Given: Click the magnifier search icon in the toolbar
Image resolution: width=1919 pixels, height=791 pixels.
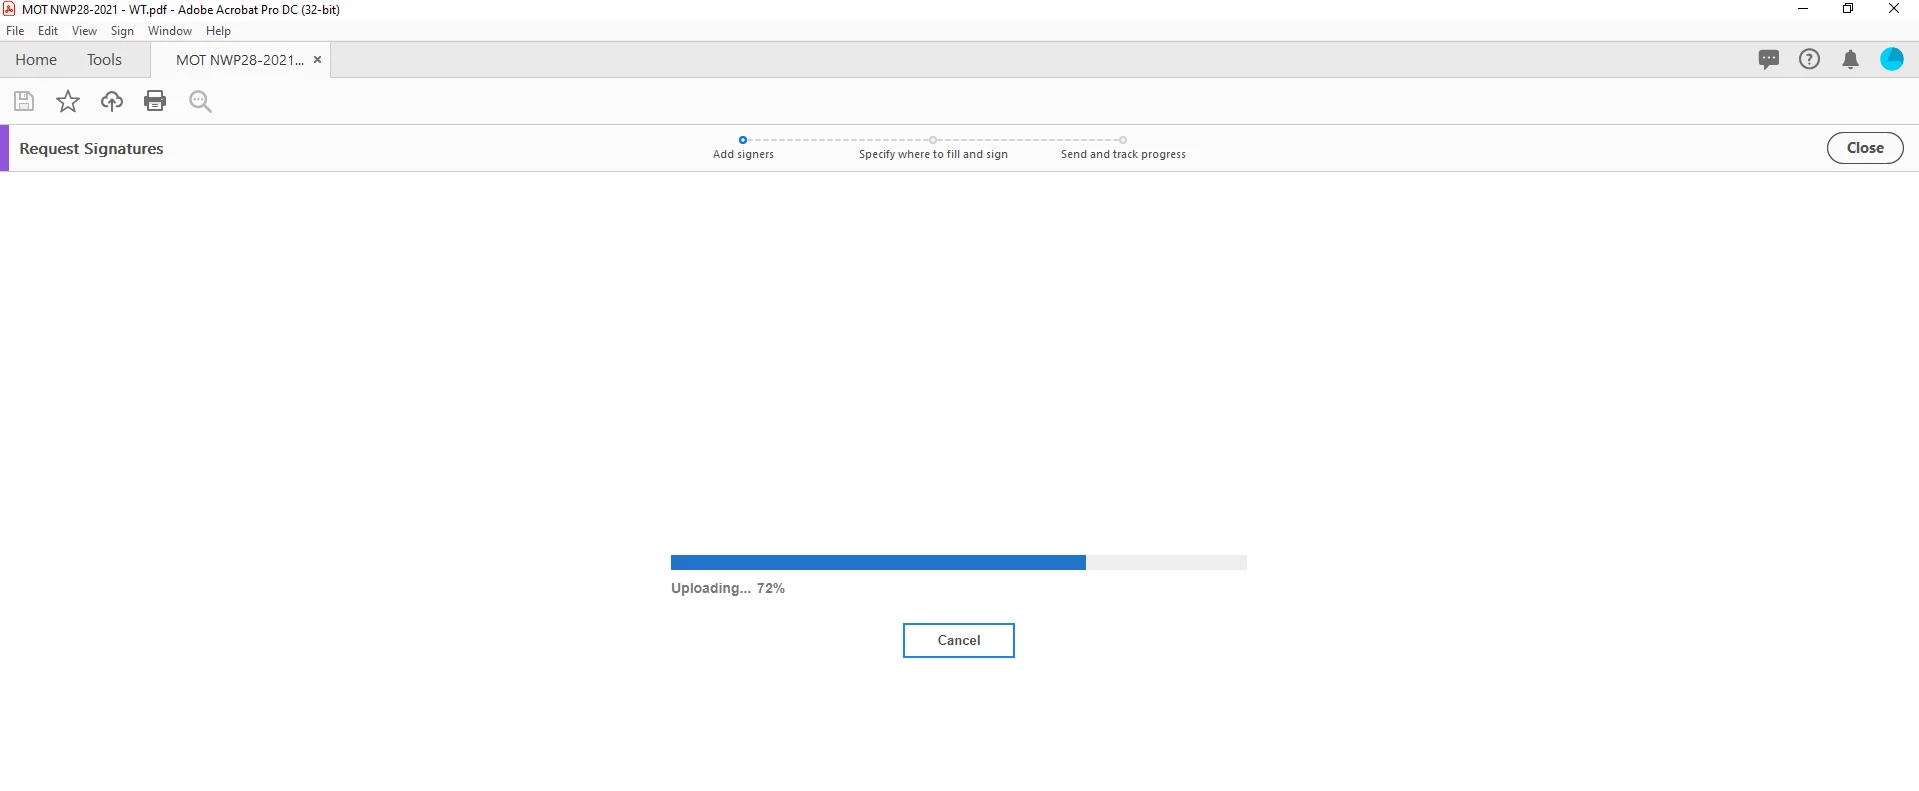Looking at the screenshot, I should click(x=200, y=101).
